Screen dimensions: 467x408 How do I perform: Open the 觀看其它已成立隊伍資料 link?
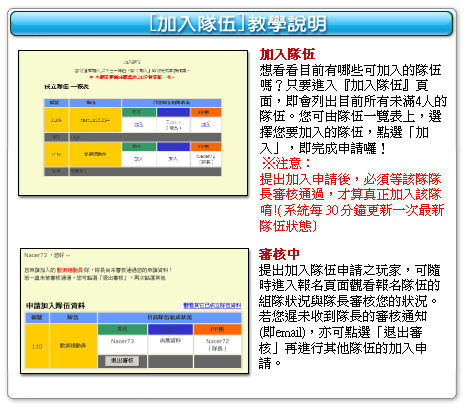point(212,305)
